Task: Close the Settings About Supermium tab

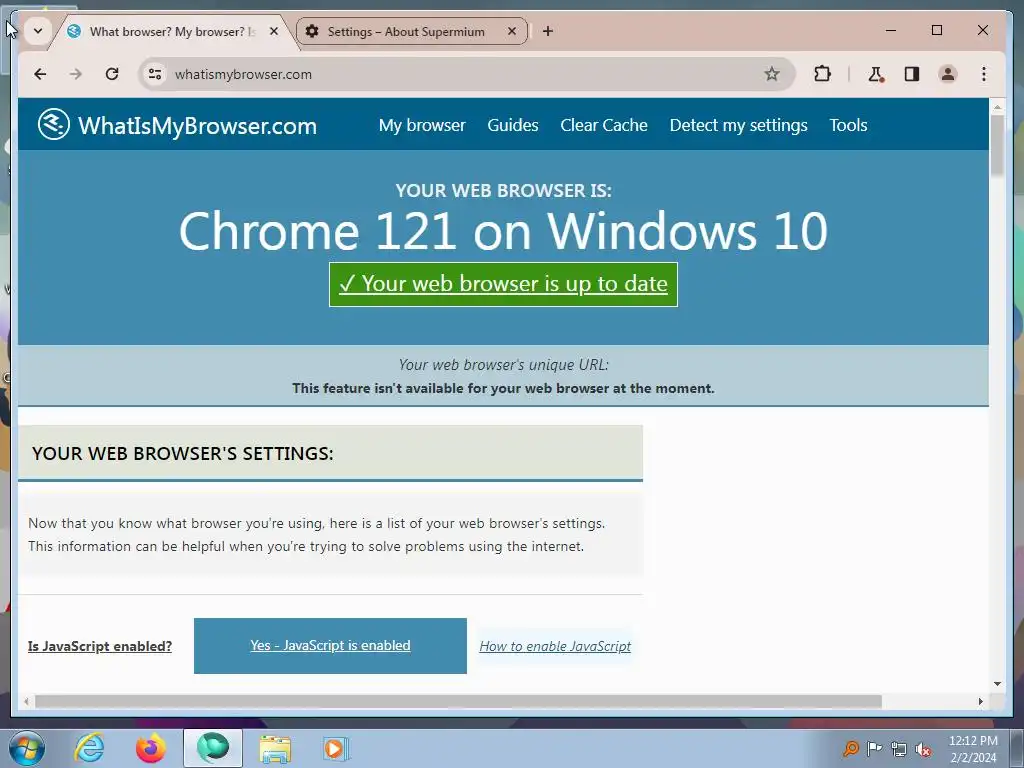Action: tap(512, 31)
